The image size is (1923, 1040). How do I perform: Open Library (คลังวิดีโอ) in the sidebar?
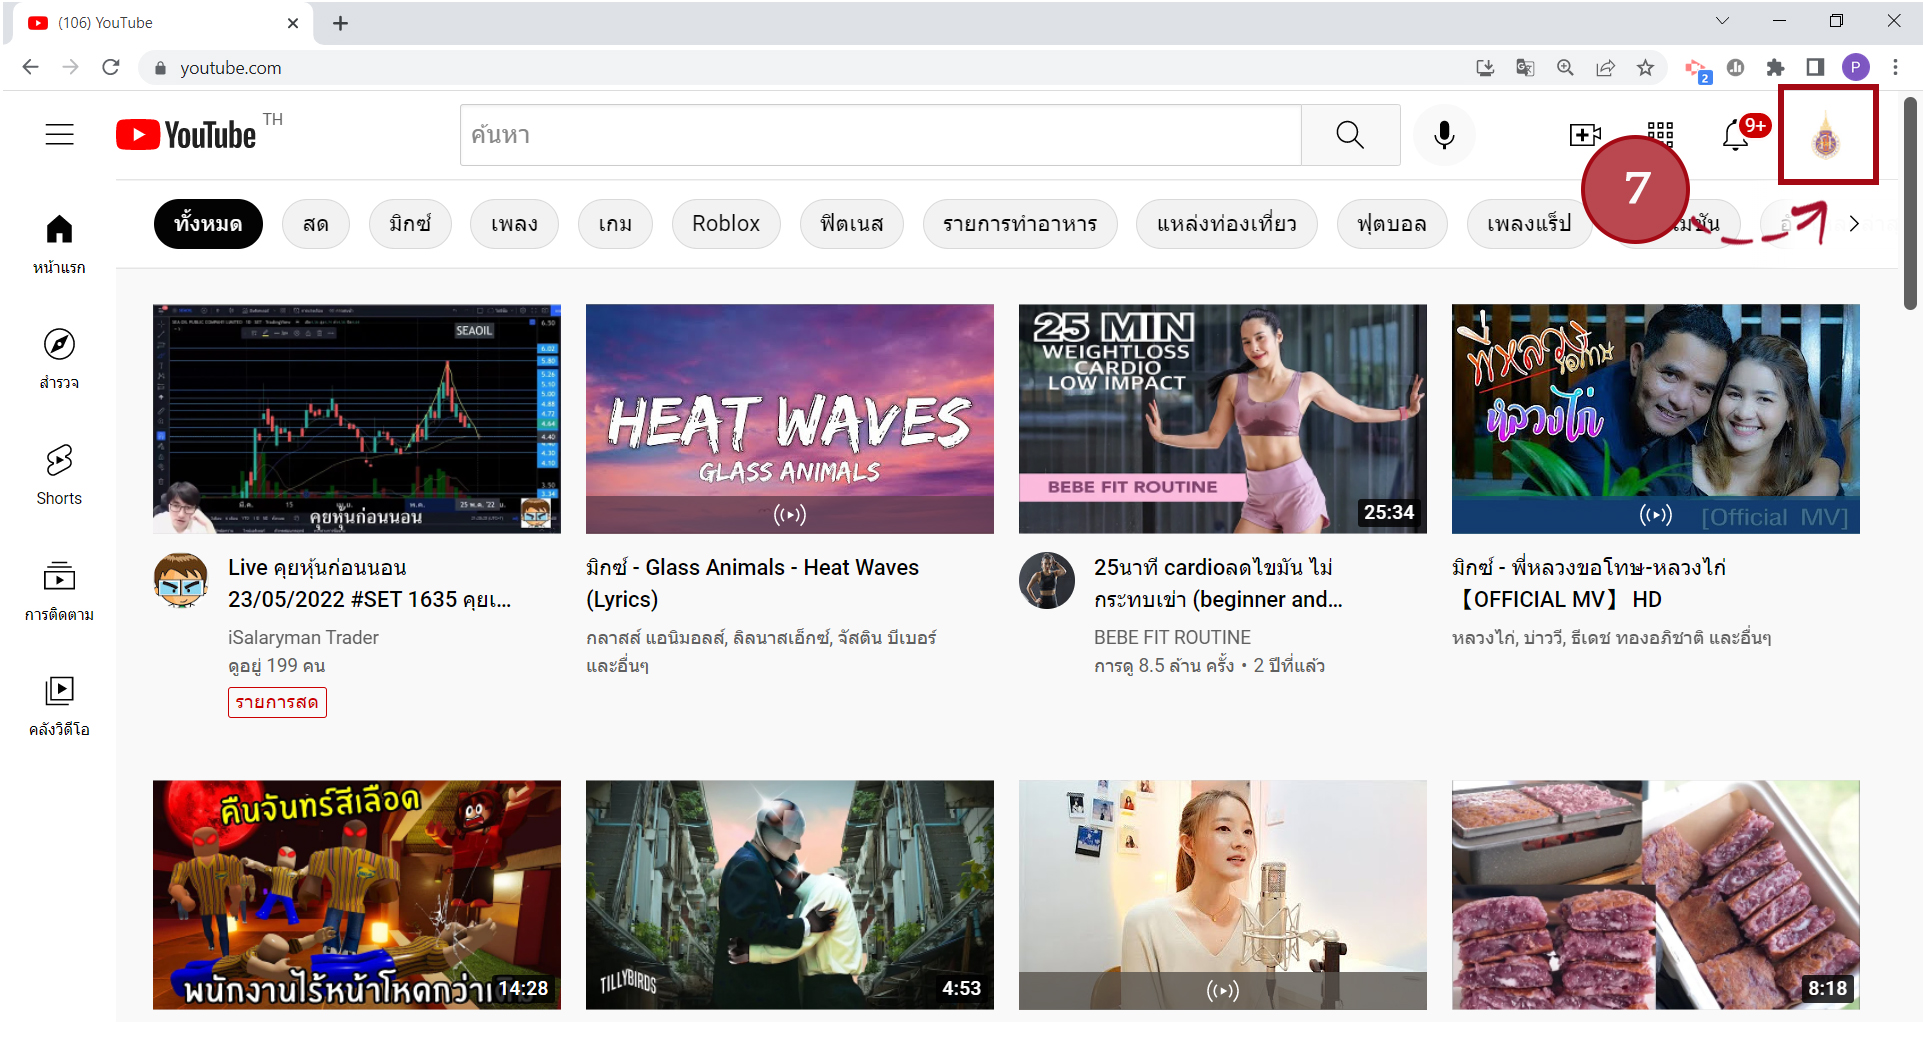[59, 706]
